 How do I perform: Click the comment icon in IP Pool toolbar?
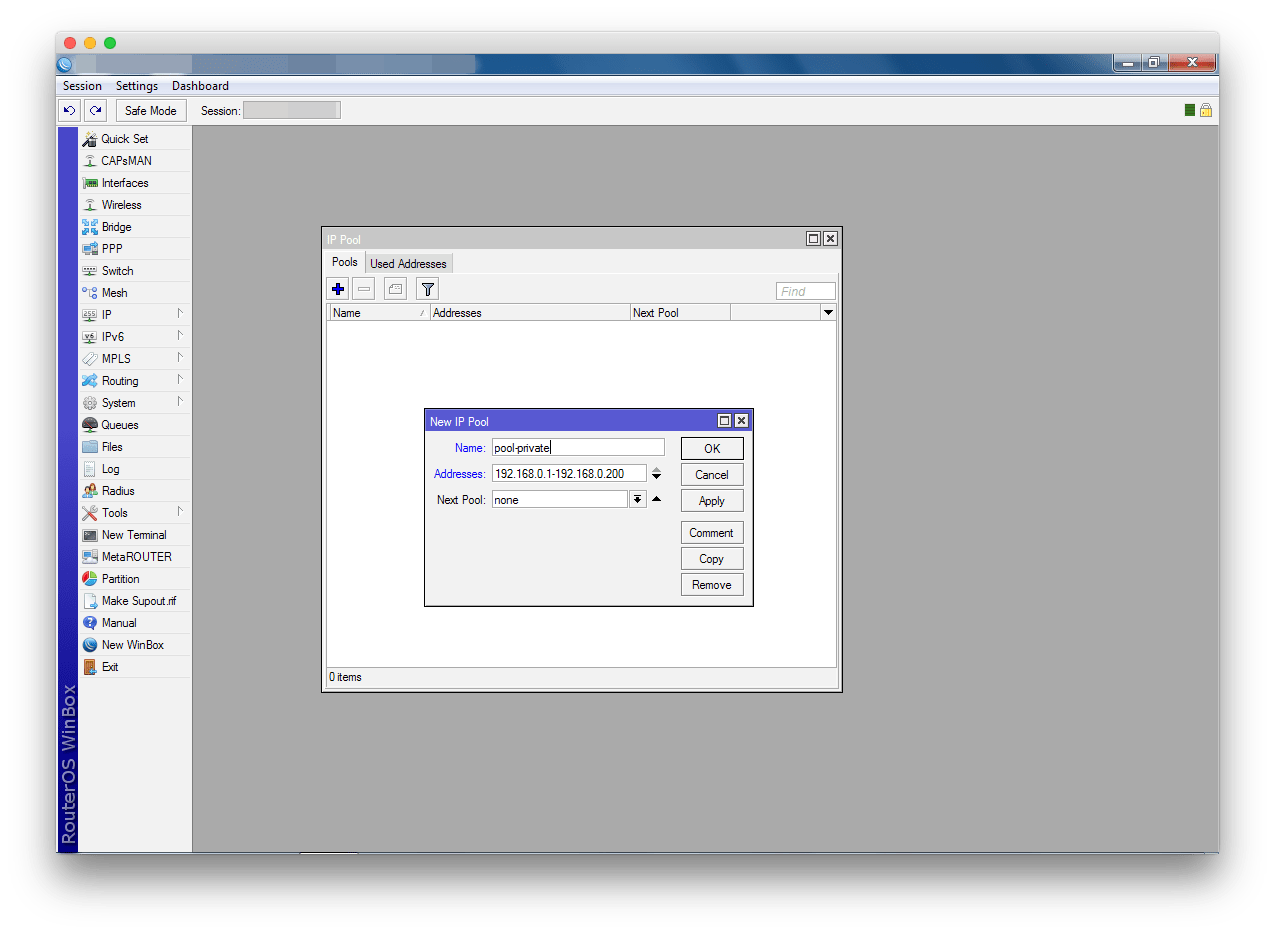point(395,289)
